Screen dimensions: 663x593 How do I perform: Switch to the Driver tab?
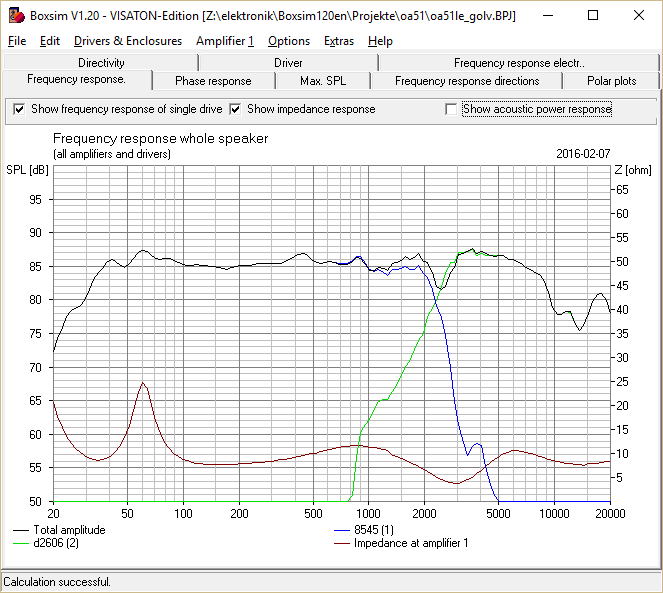[288, 63]
